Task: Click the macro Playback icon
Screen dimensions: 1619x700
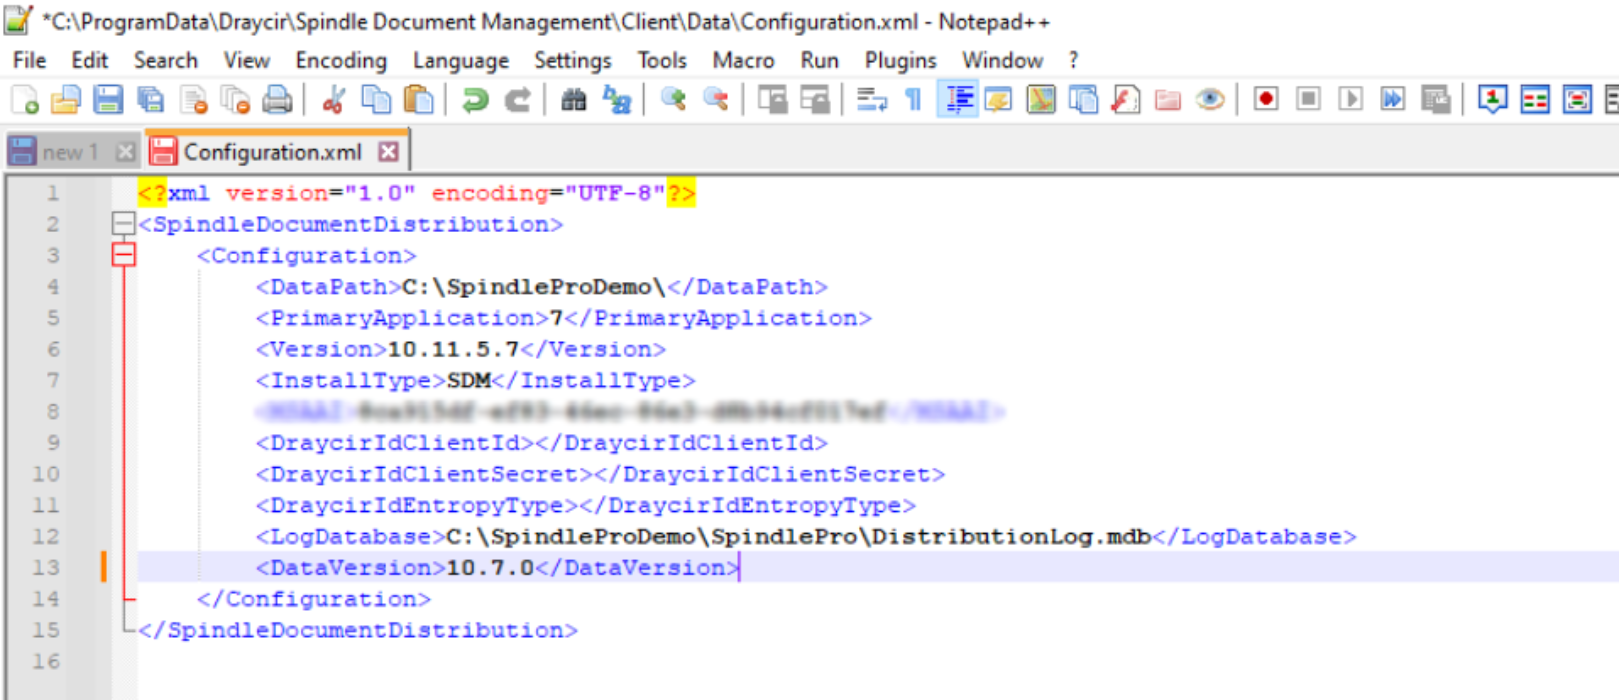Action: pyautogui.click(x=1350, y=99)
